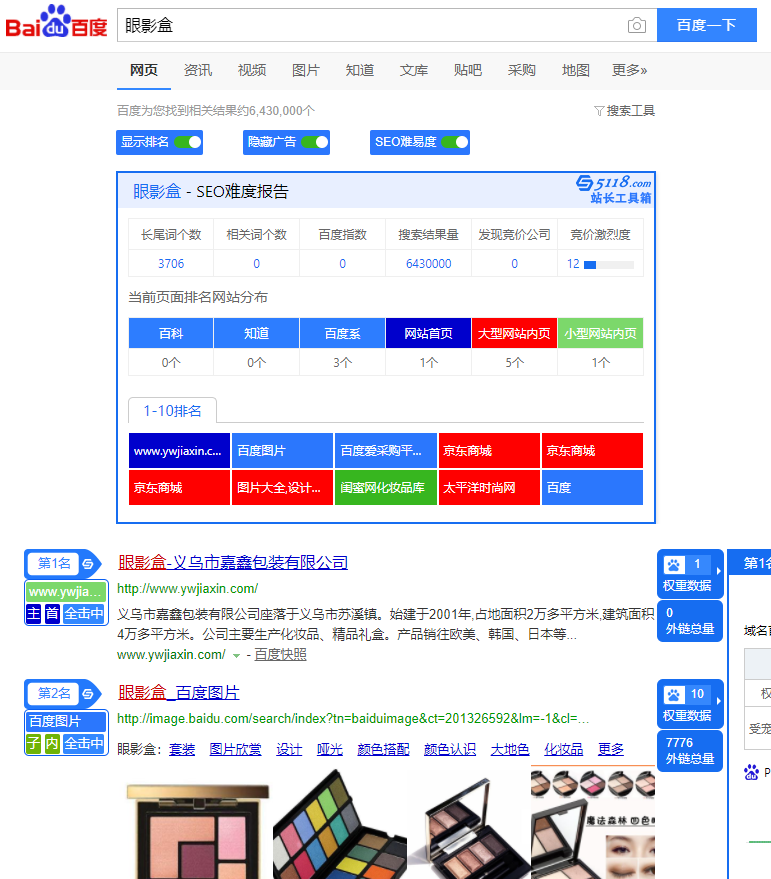Click the 图片欣赏 related link

tap(236, 750)
